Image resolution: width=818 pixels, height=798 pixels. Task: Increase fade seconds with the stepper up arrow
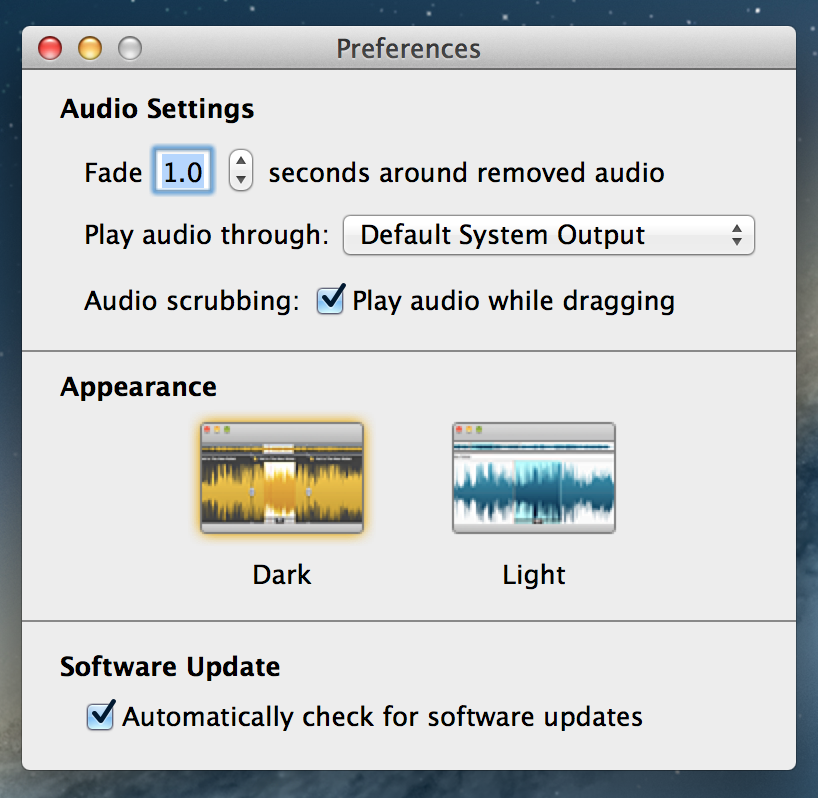pos(240,161)
